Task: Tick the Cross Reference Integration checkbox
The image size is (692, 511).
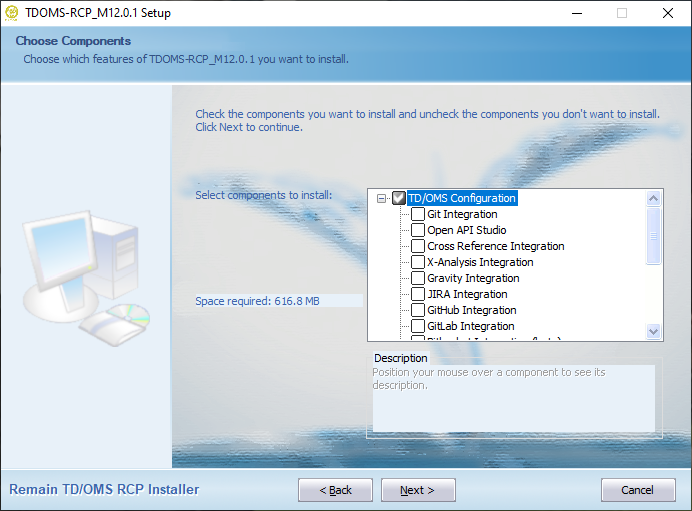Action: [418, 246]
